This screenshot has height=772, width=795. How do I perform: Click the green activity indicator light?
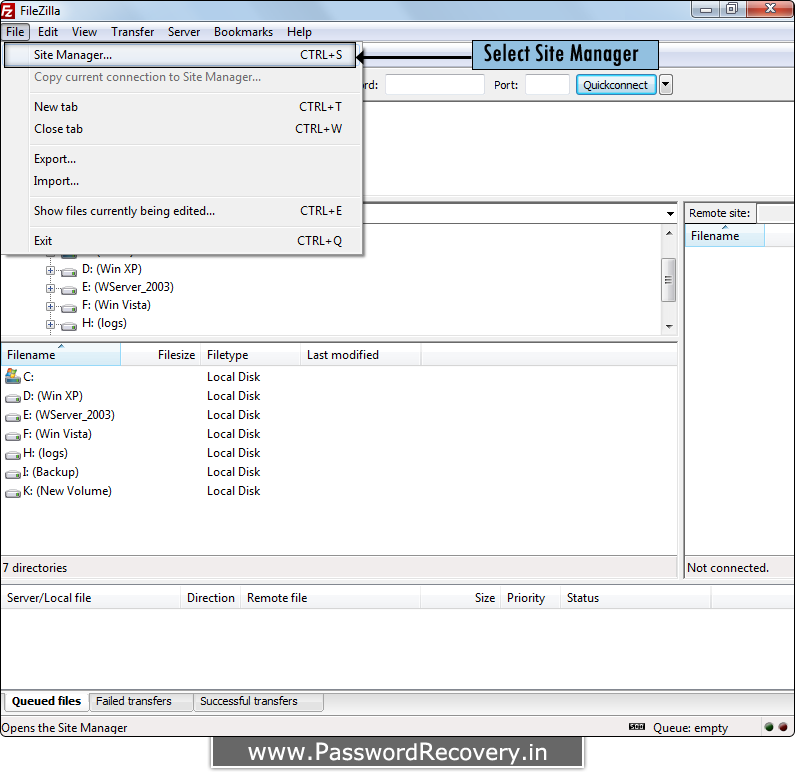tap(769, 727)
